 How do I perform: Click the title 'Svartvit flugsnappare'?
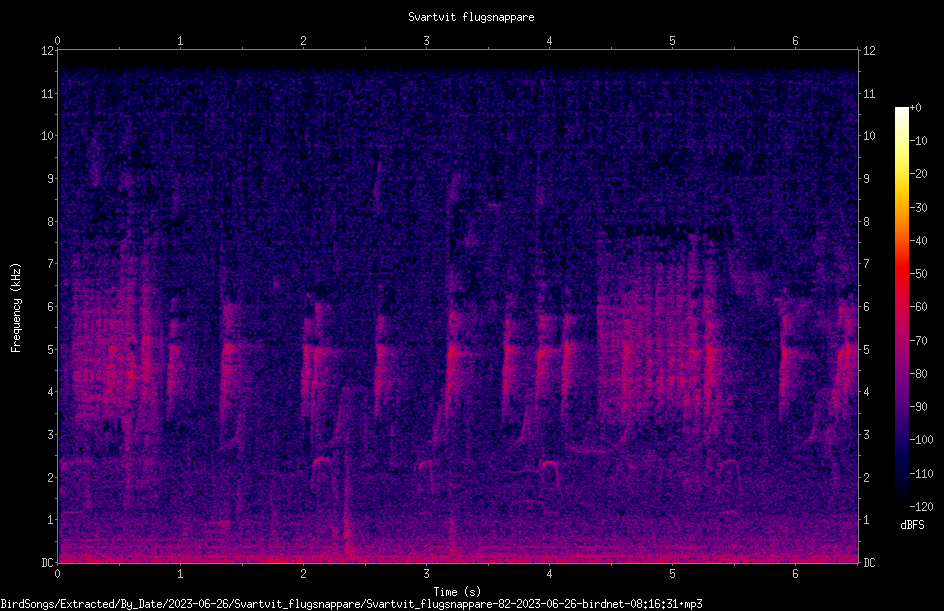[x=471, y=17]
